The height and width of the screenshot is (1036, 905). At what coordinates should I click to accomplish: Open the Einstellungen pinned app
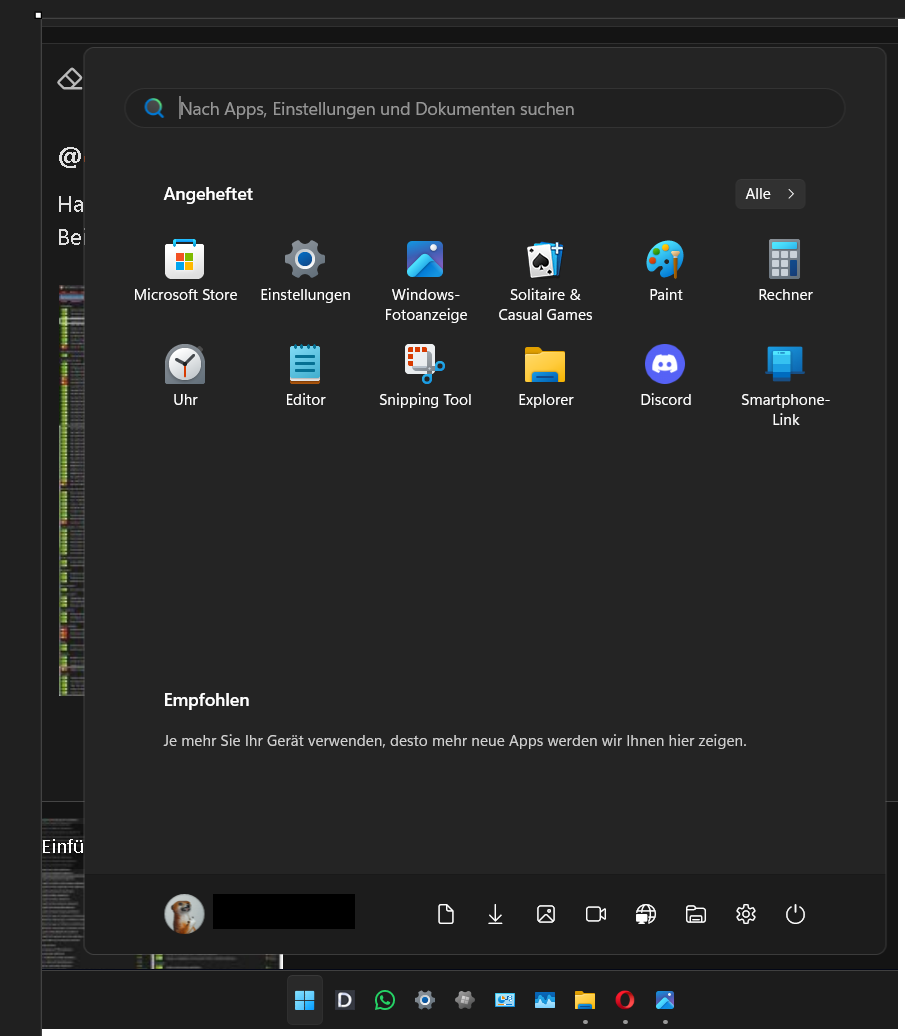click(305, 272)
